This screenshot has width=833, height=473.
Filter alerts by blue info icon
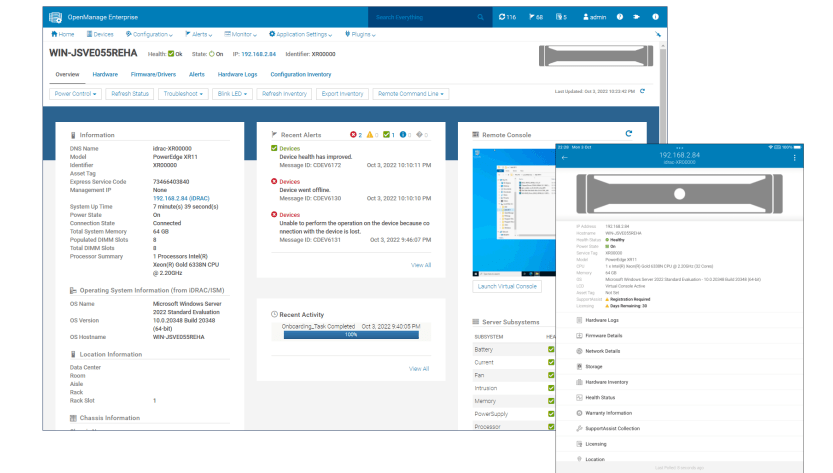(405, 135)
